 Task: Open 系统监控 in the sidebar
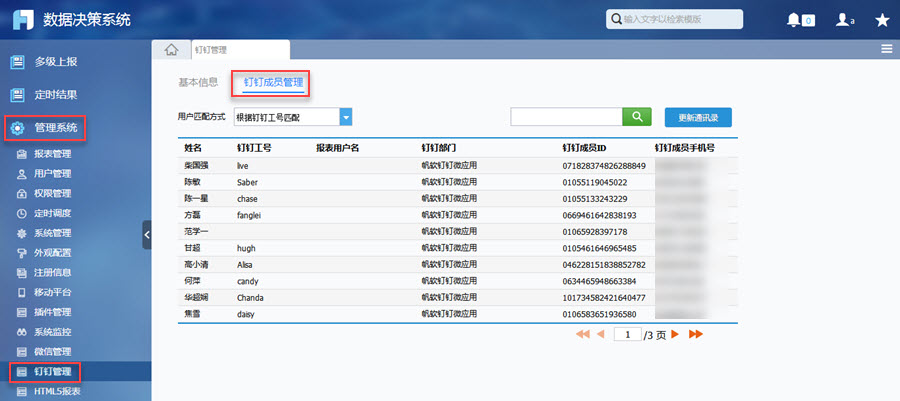click(53, 332)
